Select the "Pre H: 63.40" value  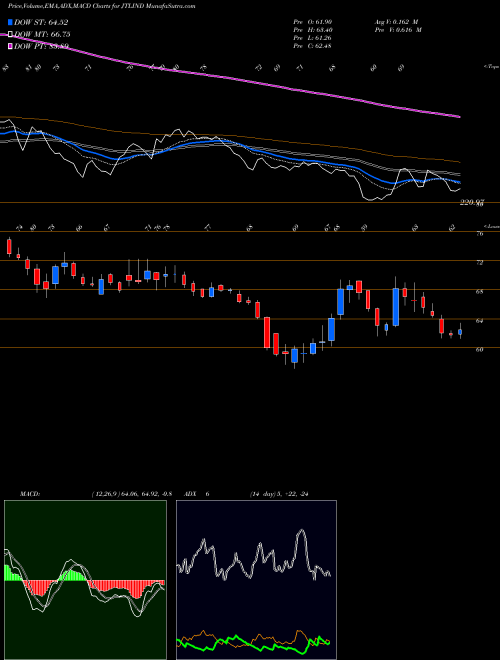314,30
